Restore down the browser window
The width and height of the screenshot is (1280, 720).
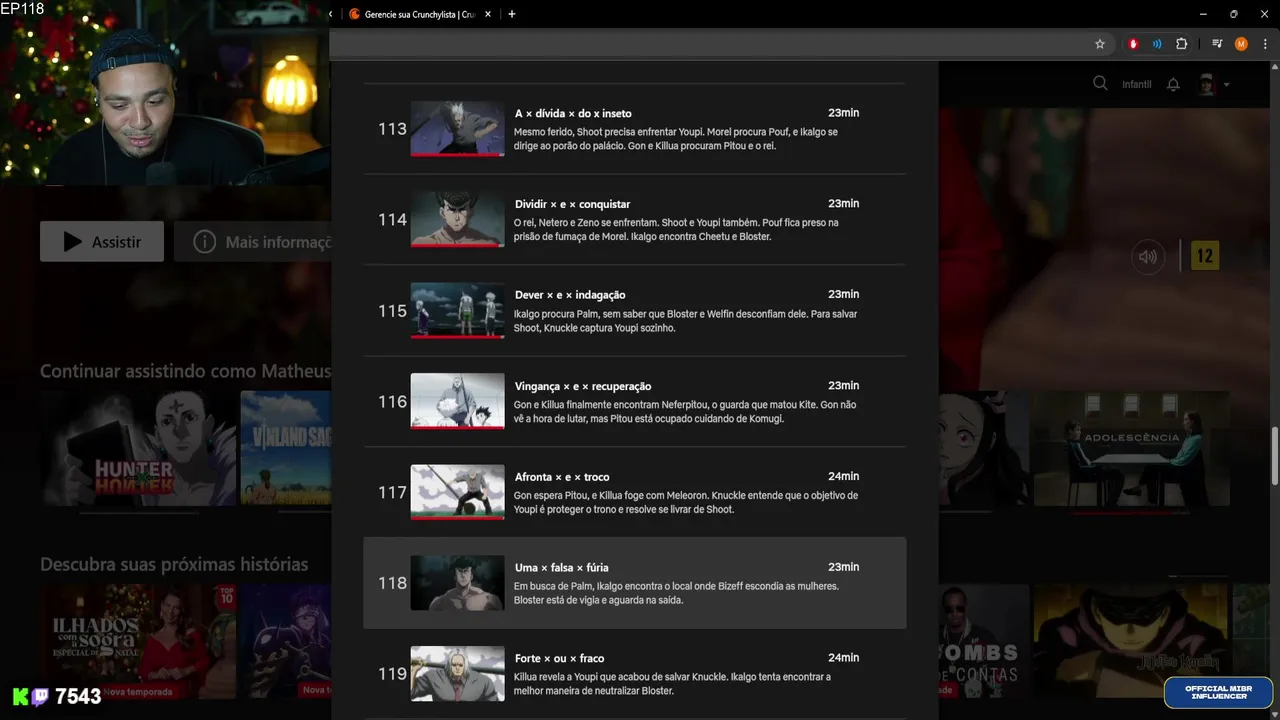pyautogui.click(x=1233, y=14)
